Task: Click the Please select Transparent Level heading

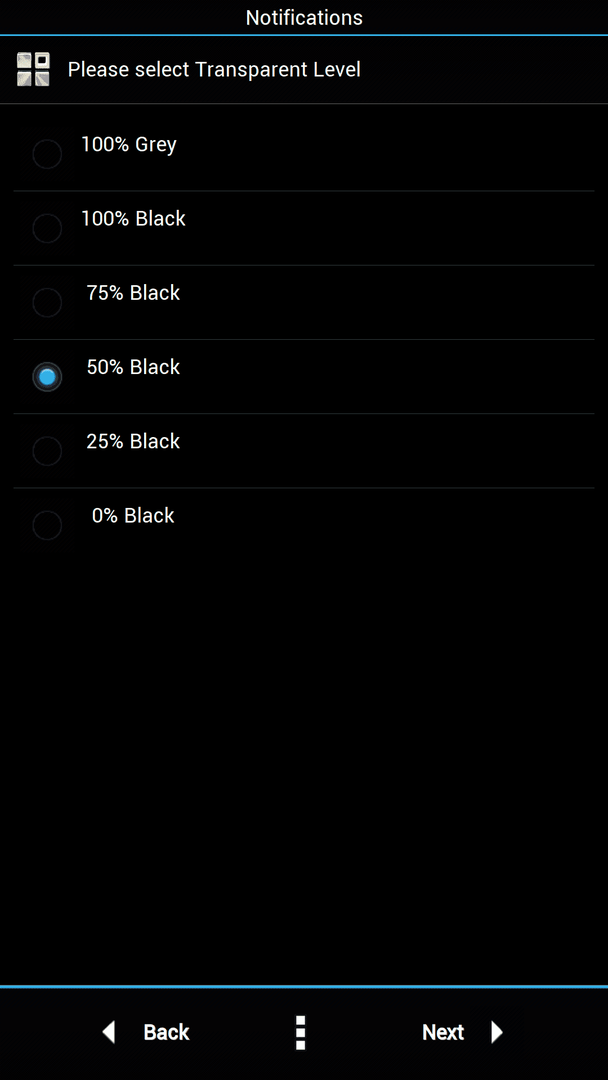Action: click(x=214, y=70)
